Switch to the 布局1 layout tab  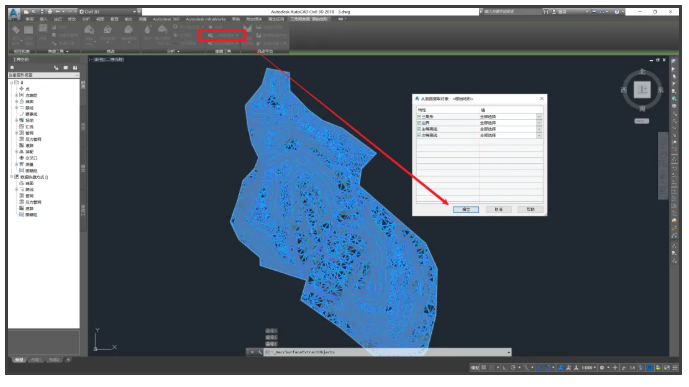[x=36, y=360]
